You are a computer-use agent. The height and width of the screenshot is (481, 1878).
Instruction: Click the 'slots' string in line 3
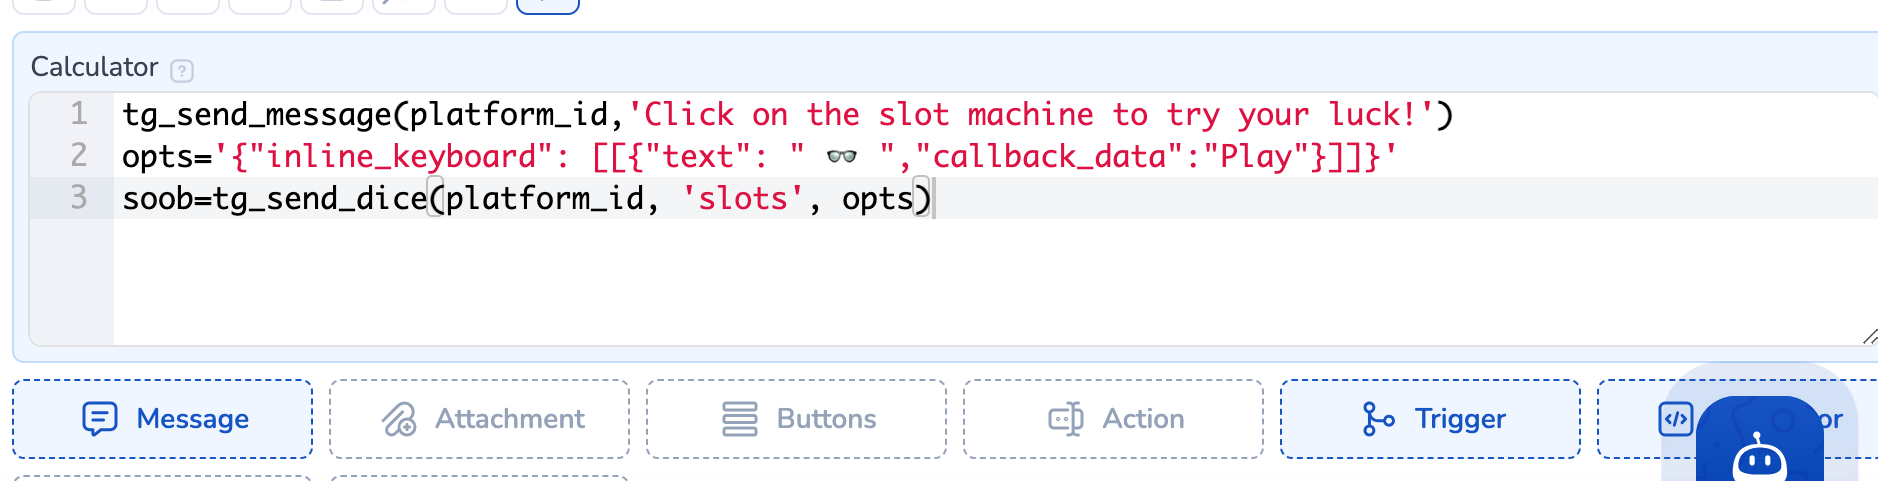743,199
